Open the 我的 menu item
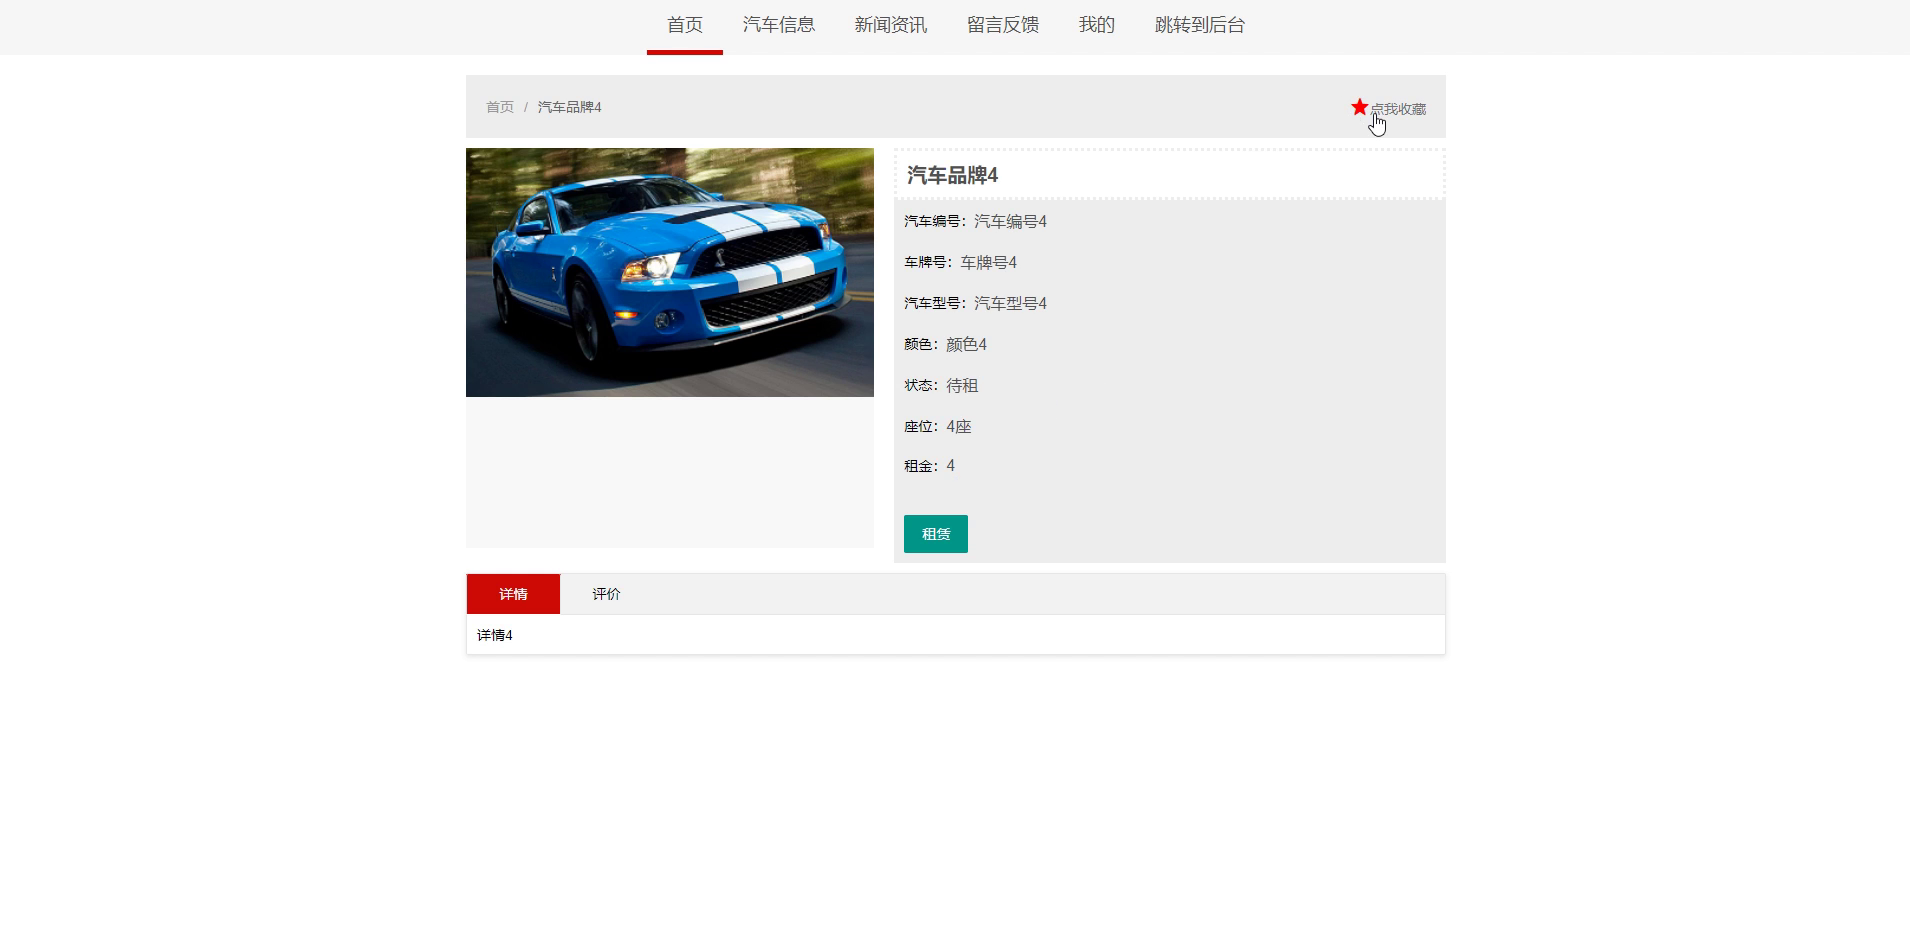Viewport: 1910px width, 928px height. click(1097, 25)
